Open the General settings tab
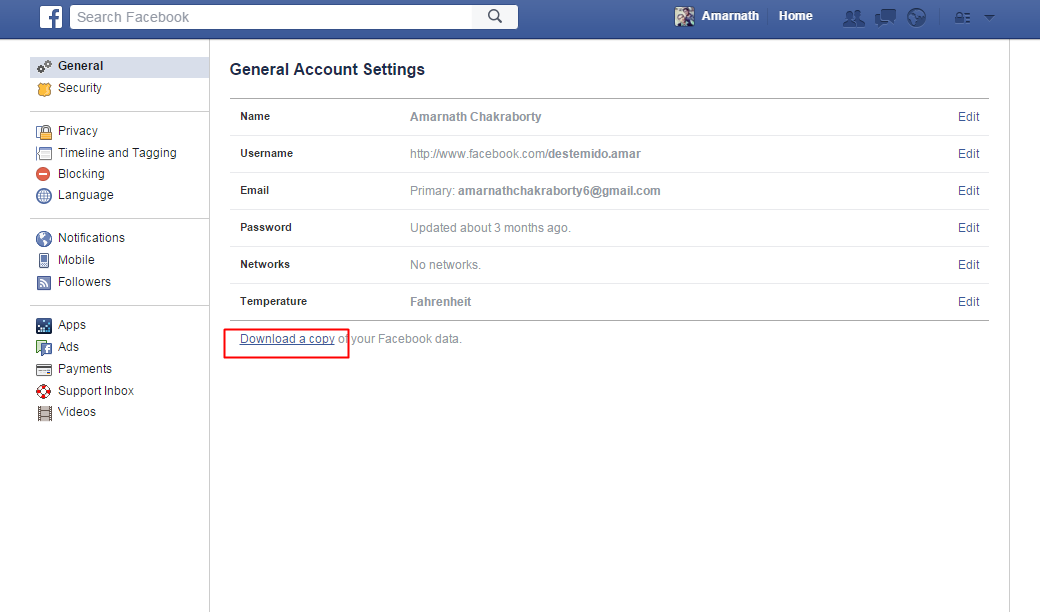Screen dimensions: 1040x612 pos(119,66)
